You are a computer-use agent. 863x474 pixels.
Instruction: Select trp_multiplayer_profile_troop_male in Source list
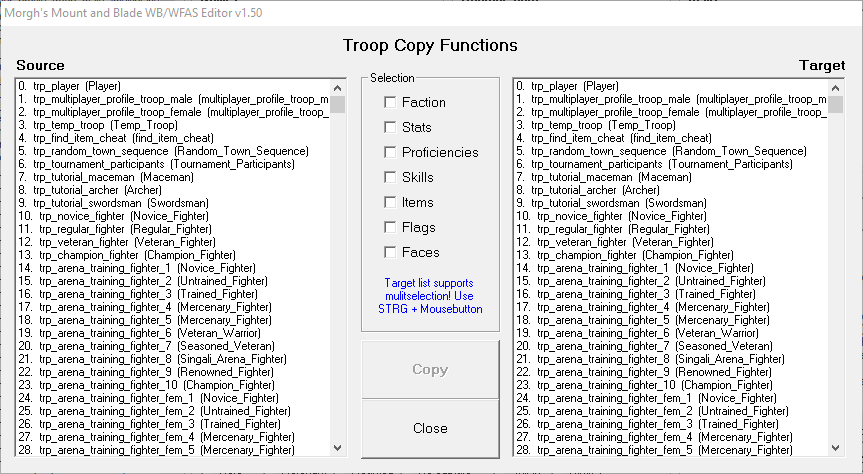[x=173, y=99]
